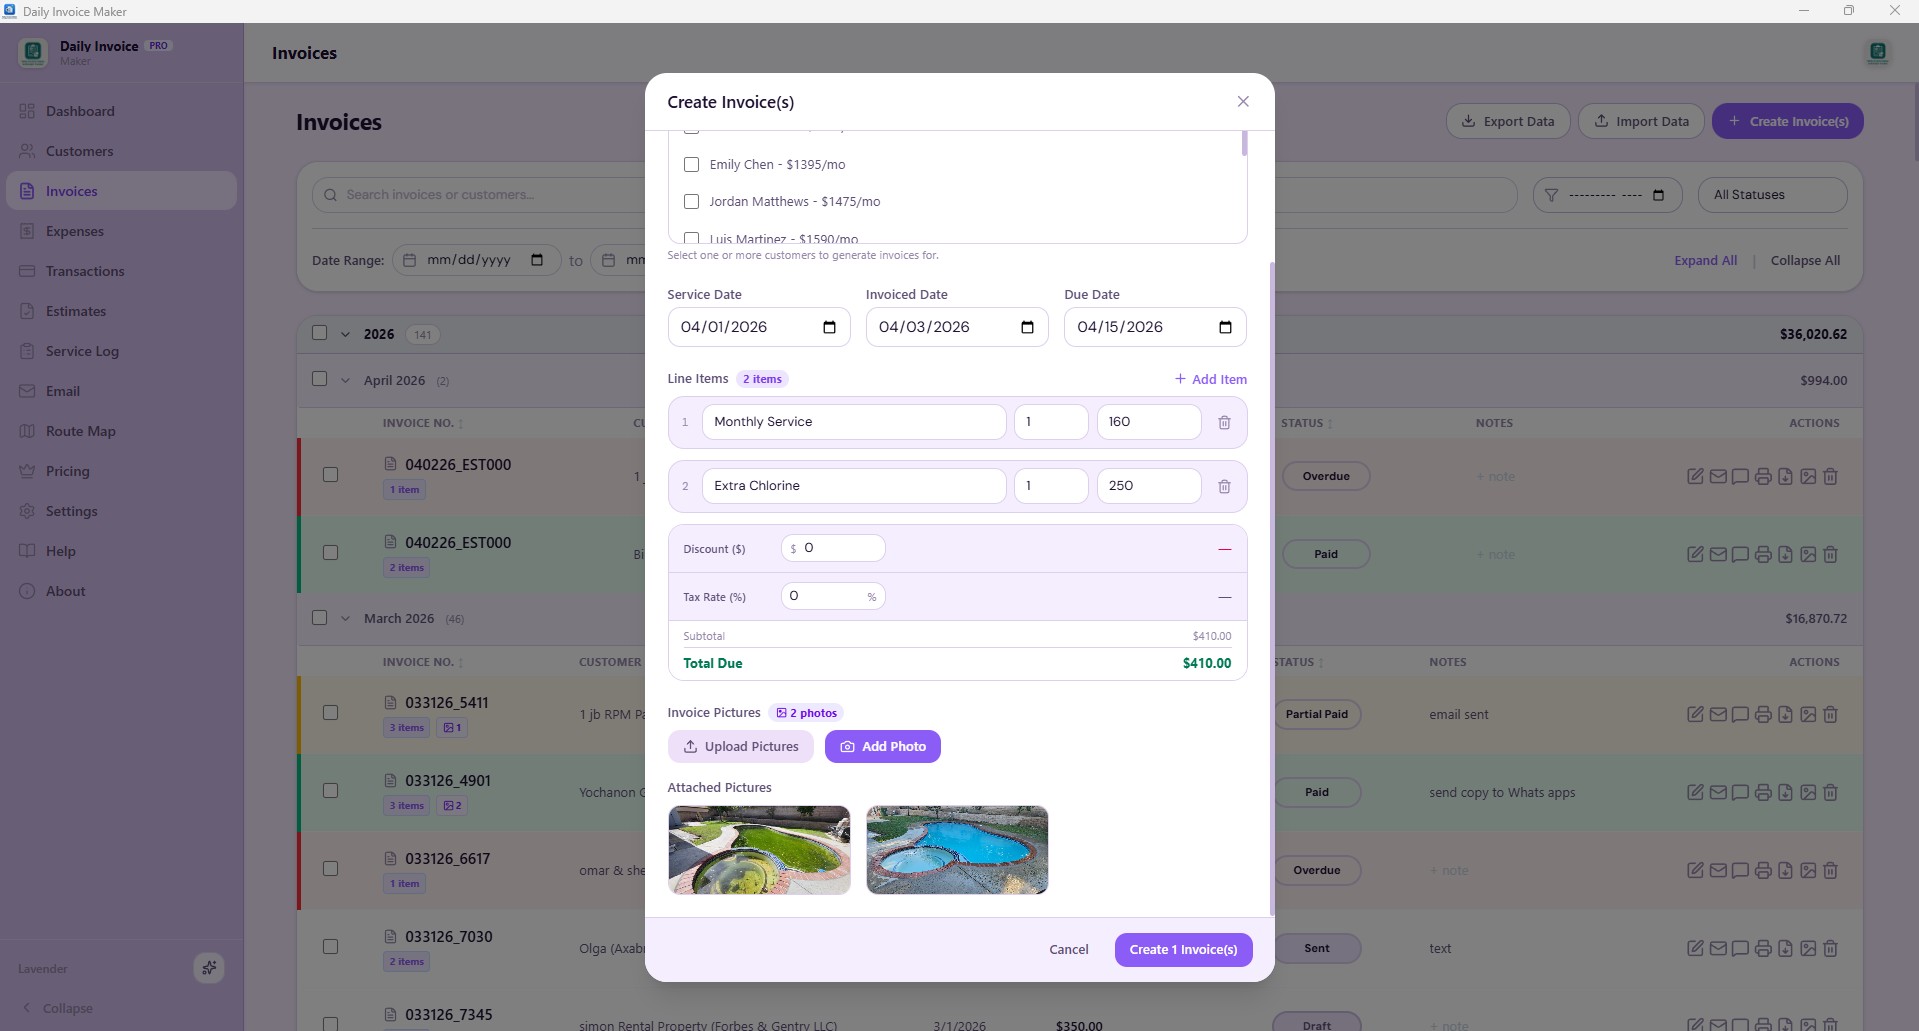Viewport: 1919px width, 1031px height.
Task: Download invoice 033126_7030 as a file
Action: [x=1785, y=948]
